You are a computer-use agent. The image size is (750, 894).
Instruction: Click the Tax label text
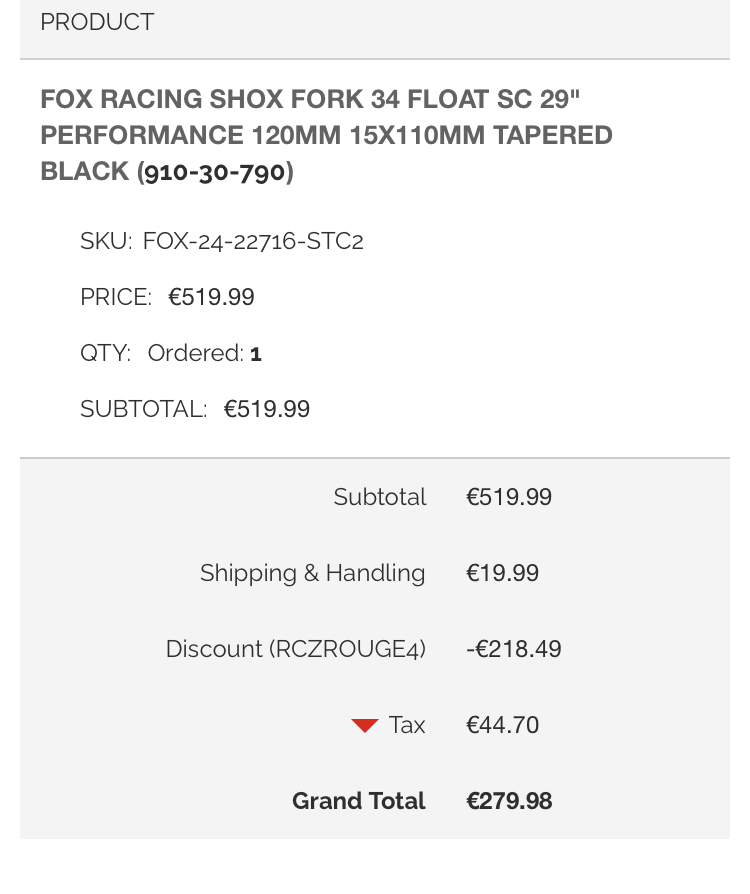coord(407,725)
